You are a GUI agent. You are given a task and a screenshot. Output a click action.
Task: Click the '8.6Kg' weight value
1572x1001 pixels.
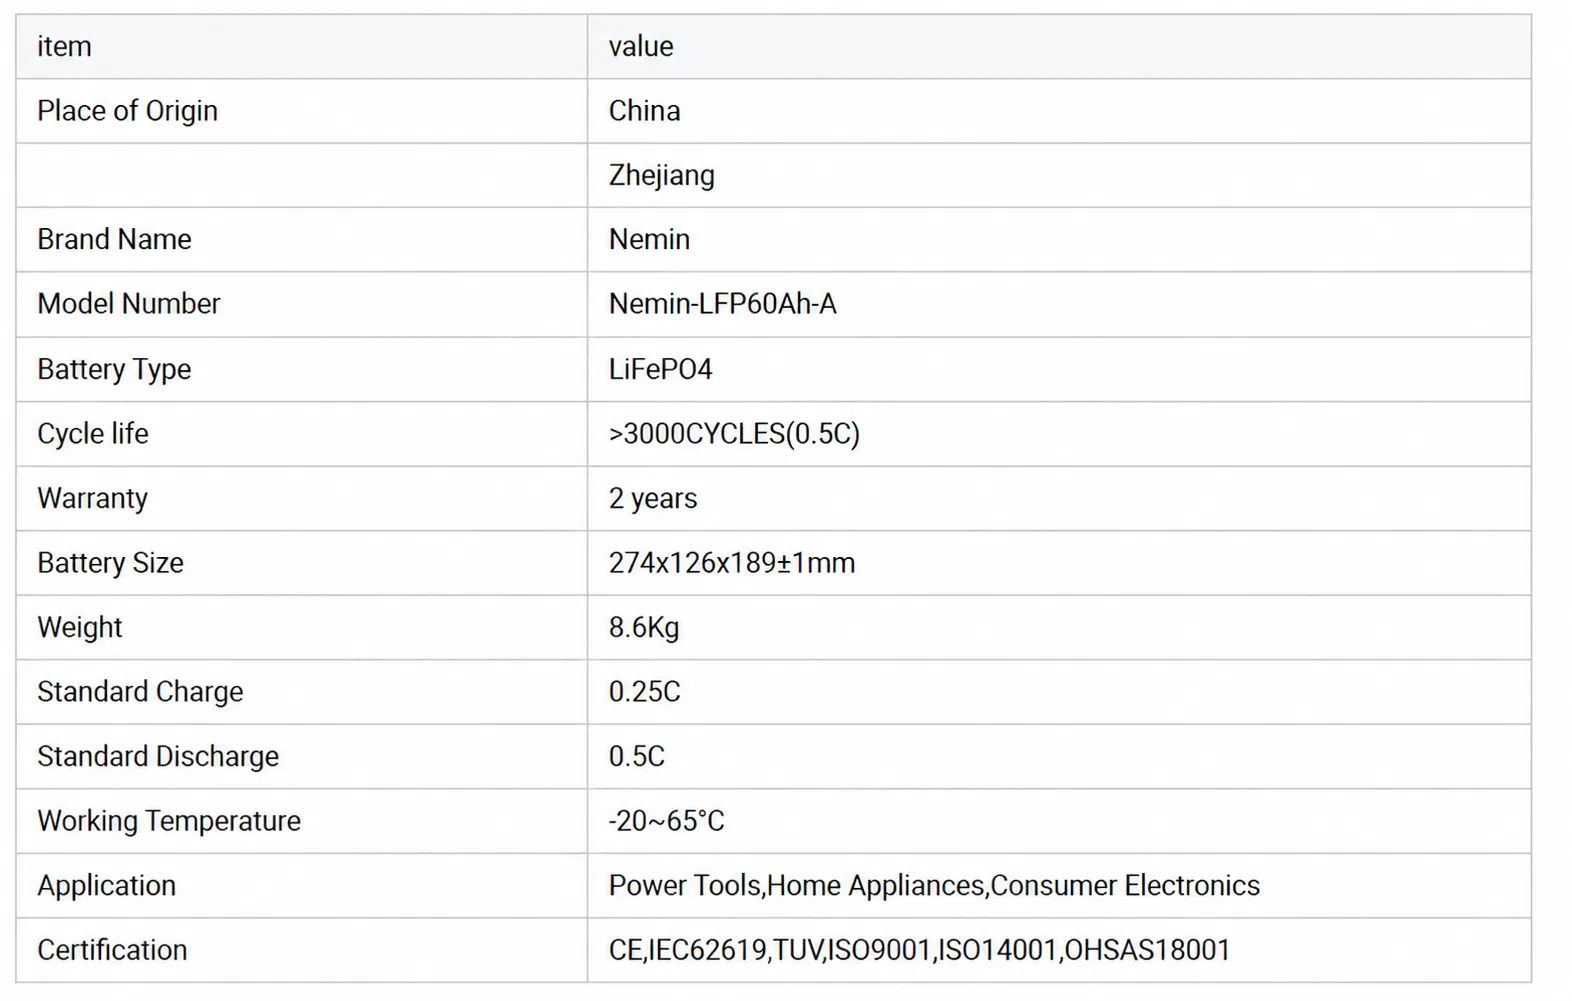tap(643, 627)
